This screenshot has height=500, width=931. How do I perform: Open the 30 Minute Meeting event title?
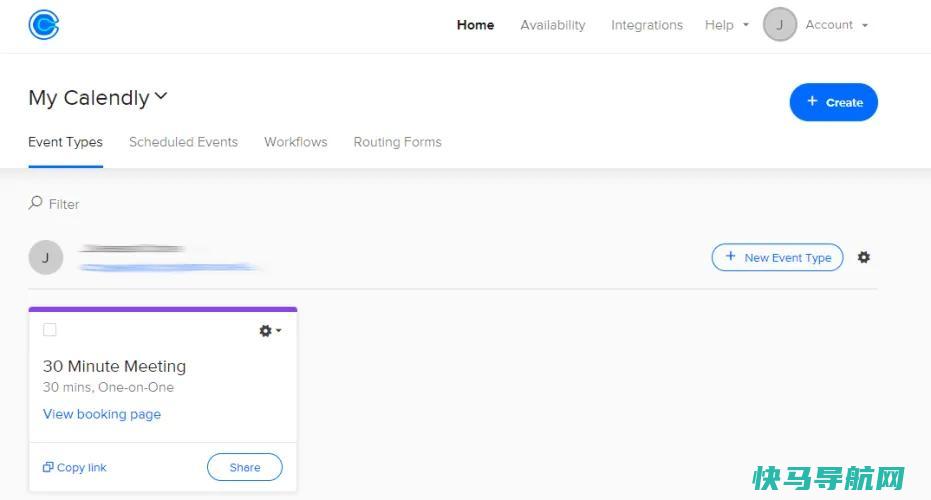114,366
